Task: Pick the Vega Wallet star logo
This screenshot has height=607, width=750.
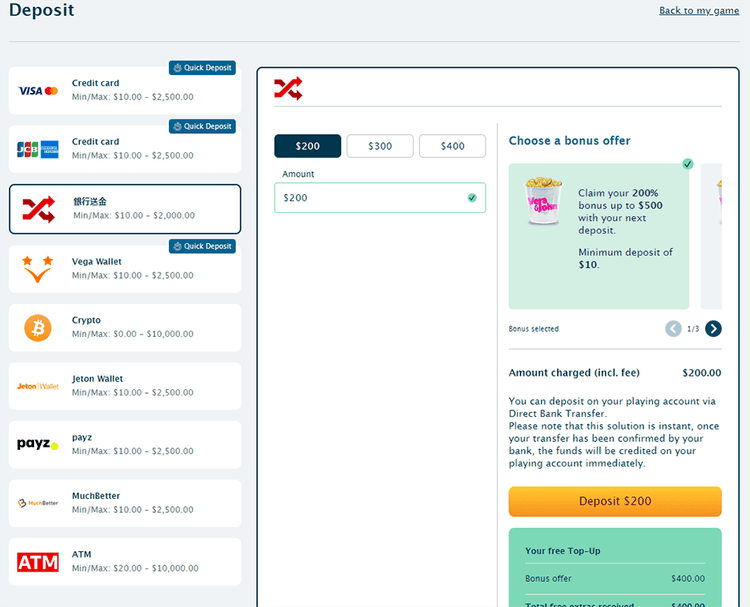Action: (x=37, y=269)
